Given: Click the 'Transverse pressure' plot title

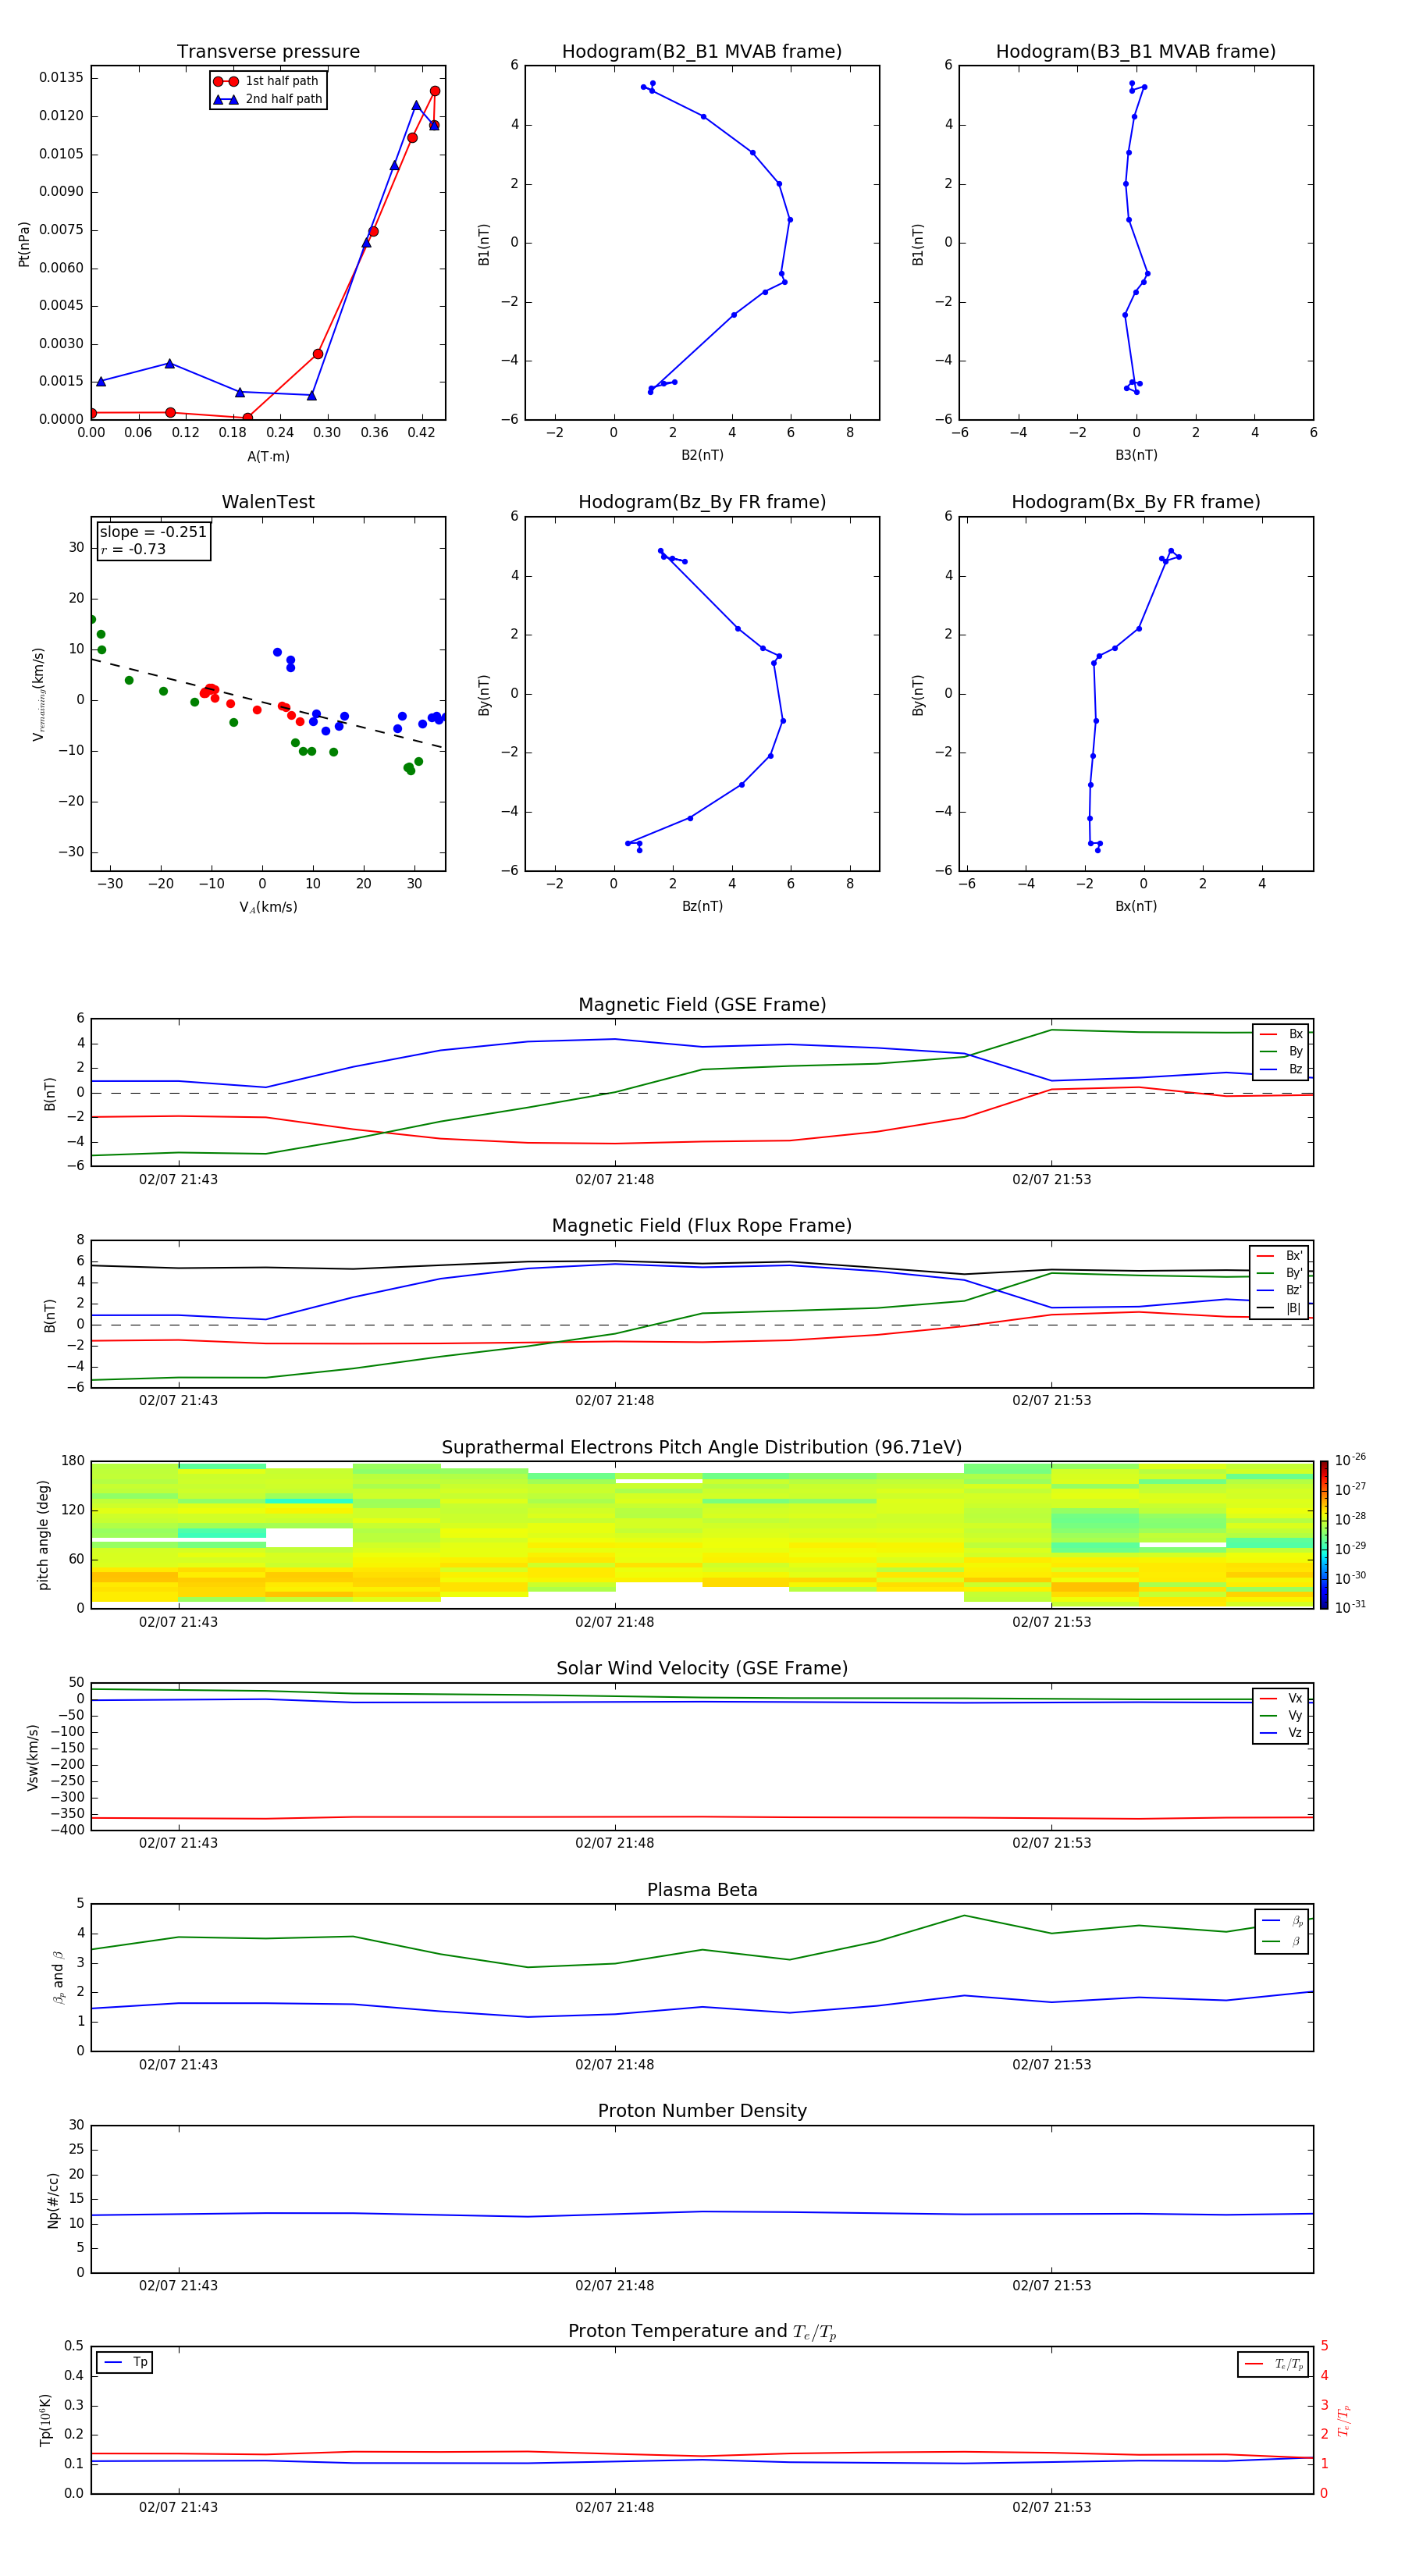Looking at the screenshot, I should (268, 52).
